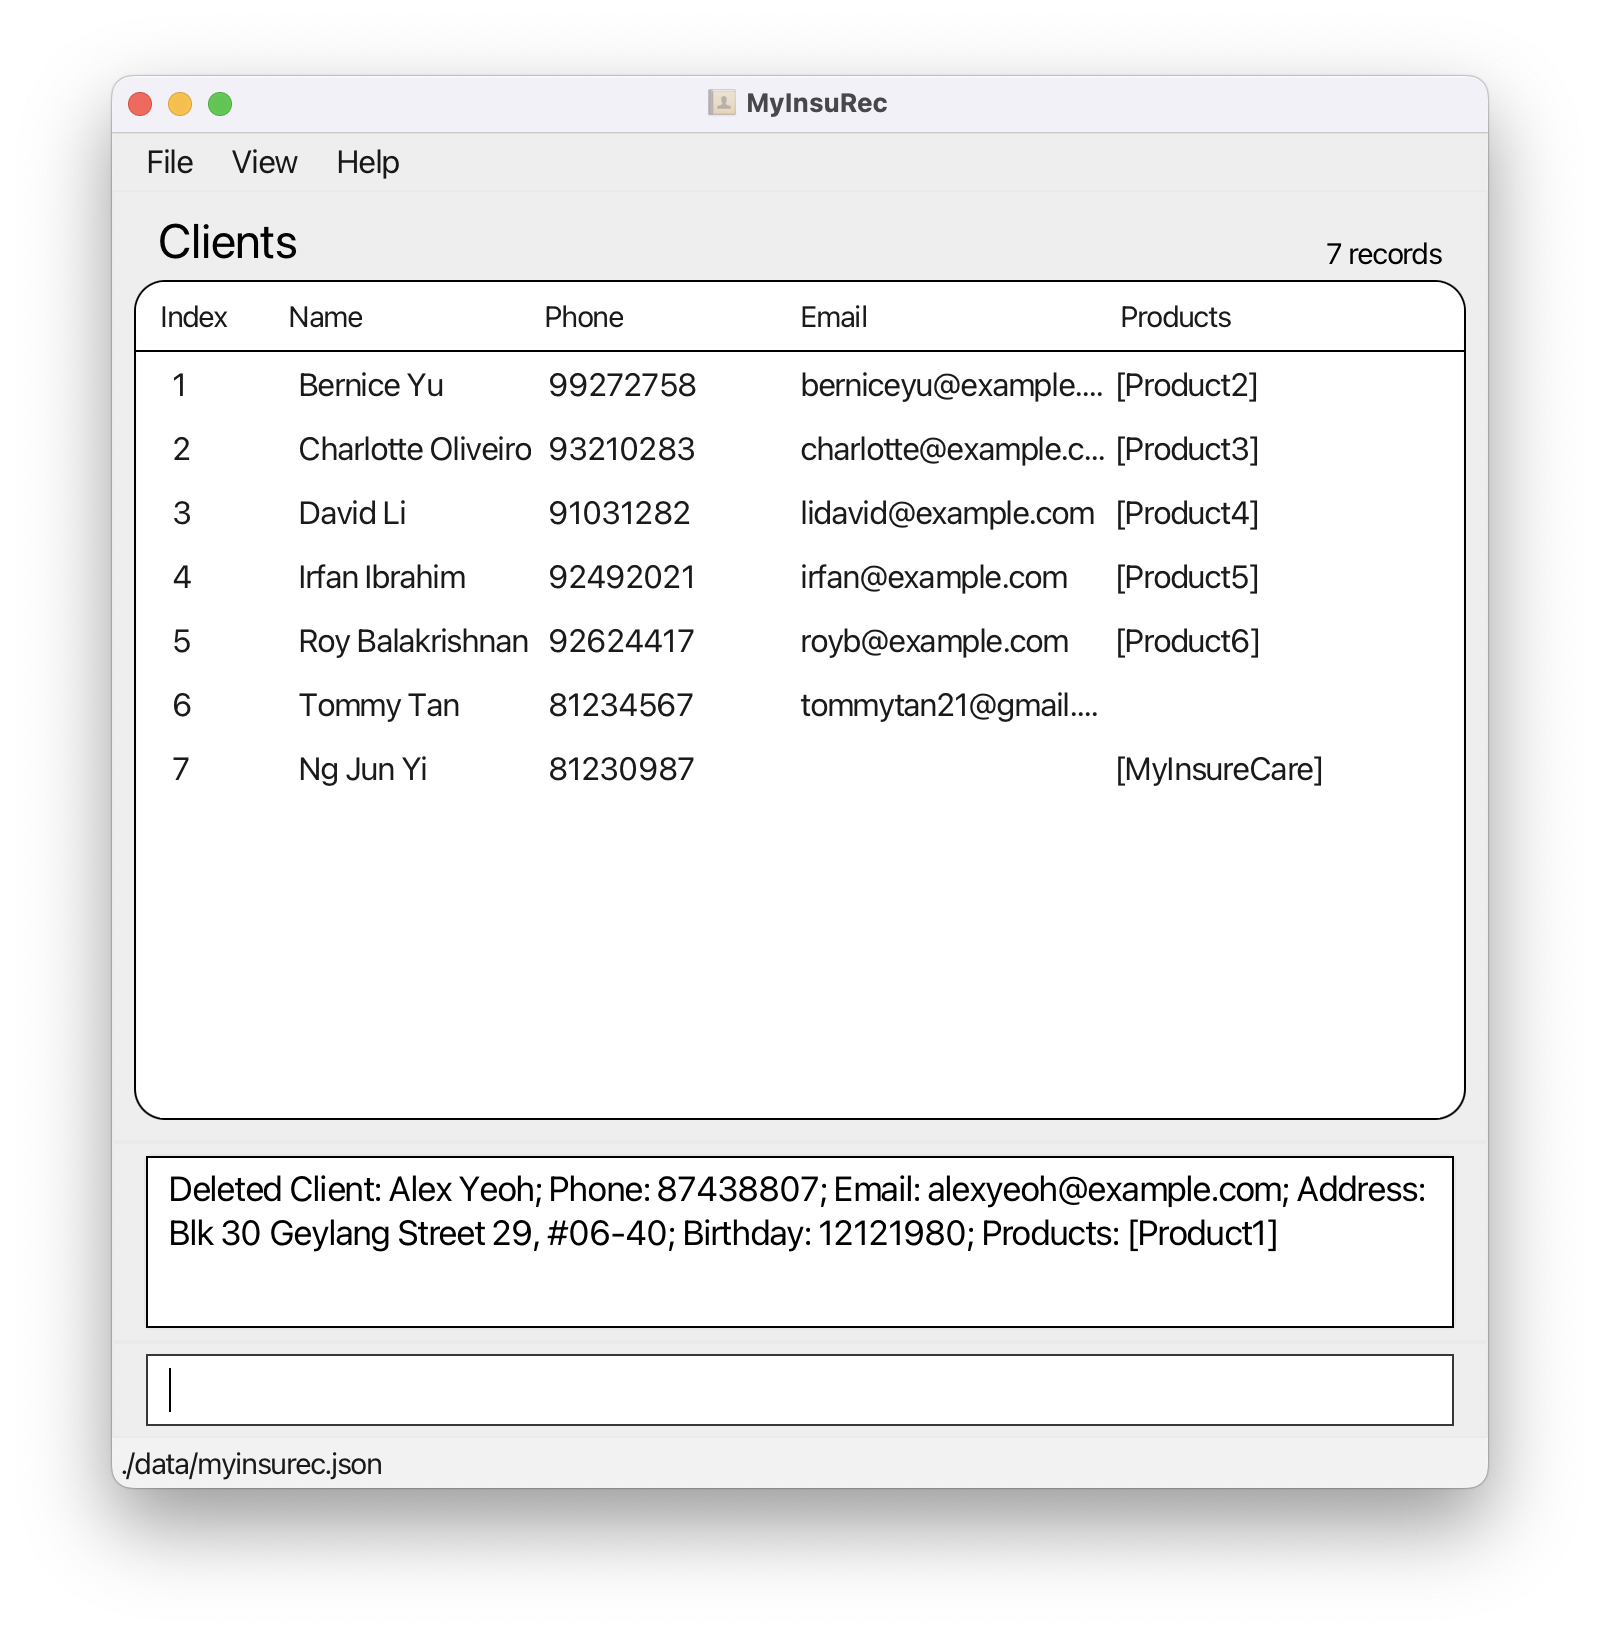Click the lidavid@example.com email cell
This screenshot has height=1636, width=1600.
pos(947,513)
